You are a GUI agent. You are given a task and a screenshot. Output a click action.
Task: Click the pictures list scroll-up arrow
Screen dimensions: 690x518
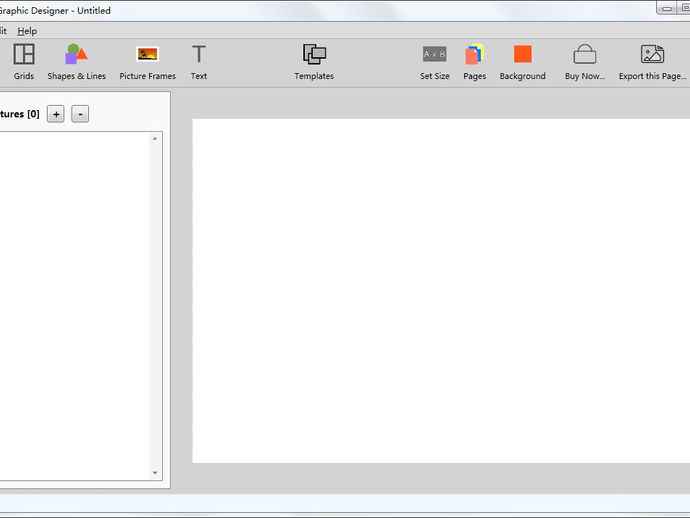pyautogui.click(x=155, y=139)
